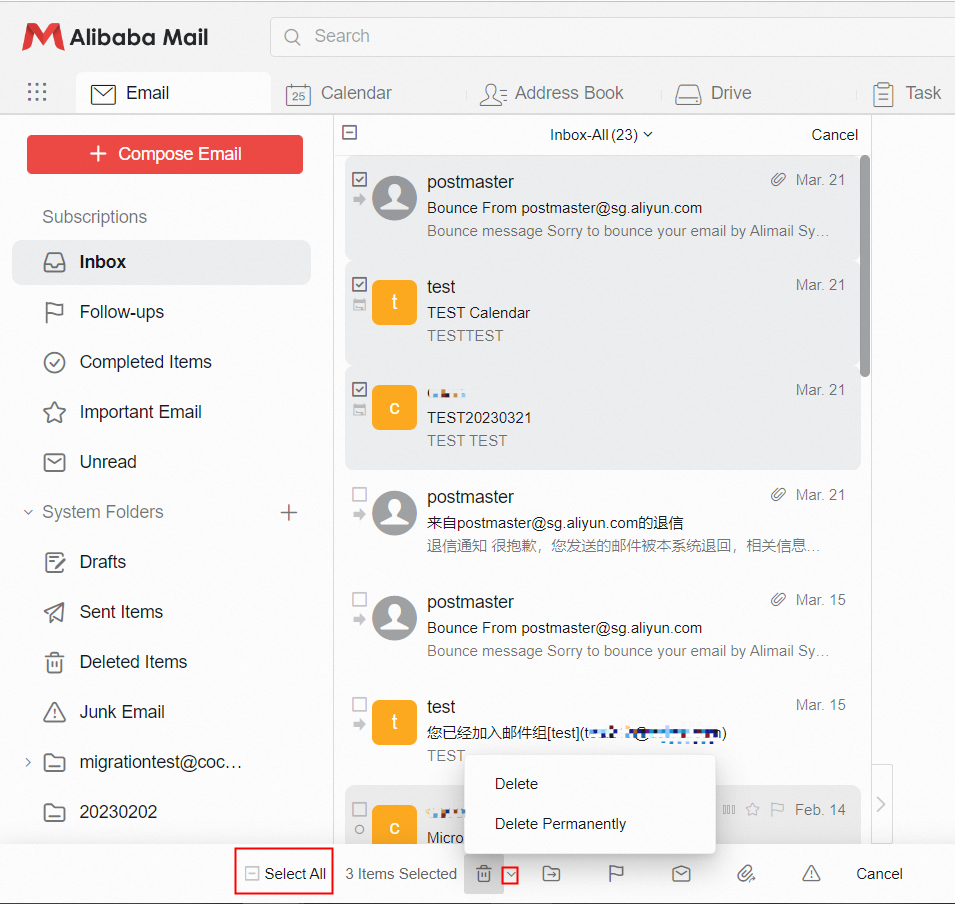Open the Task tab
The image size is (955, 904).
907,93
